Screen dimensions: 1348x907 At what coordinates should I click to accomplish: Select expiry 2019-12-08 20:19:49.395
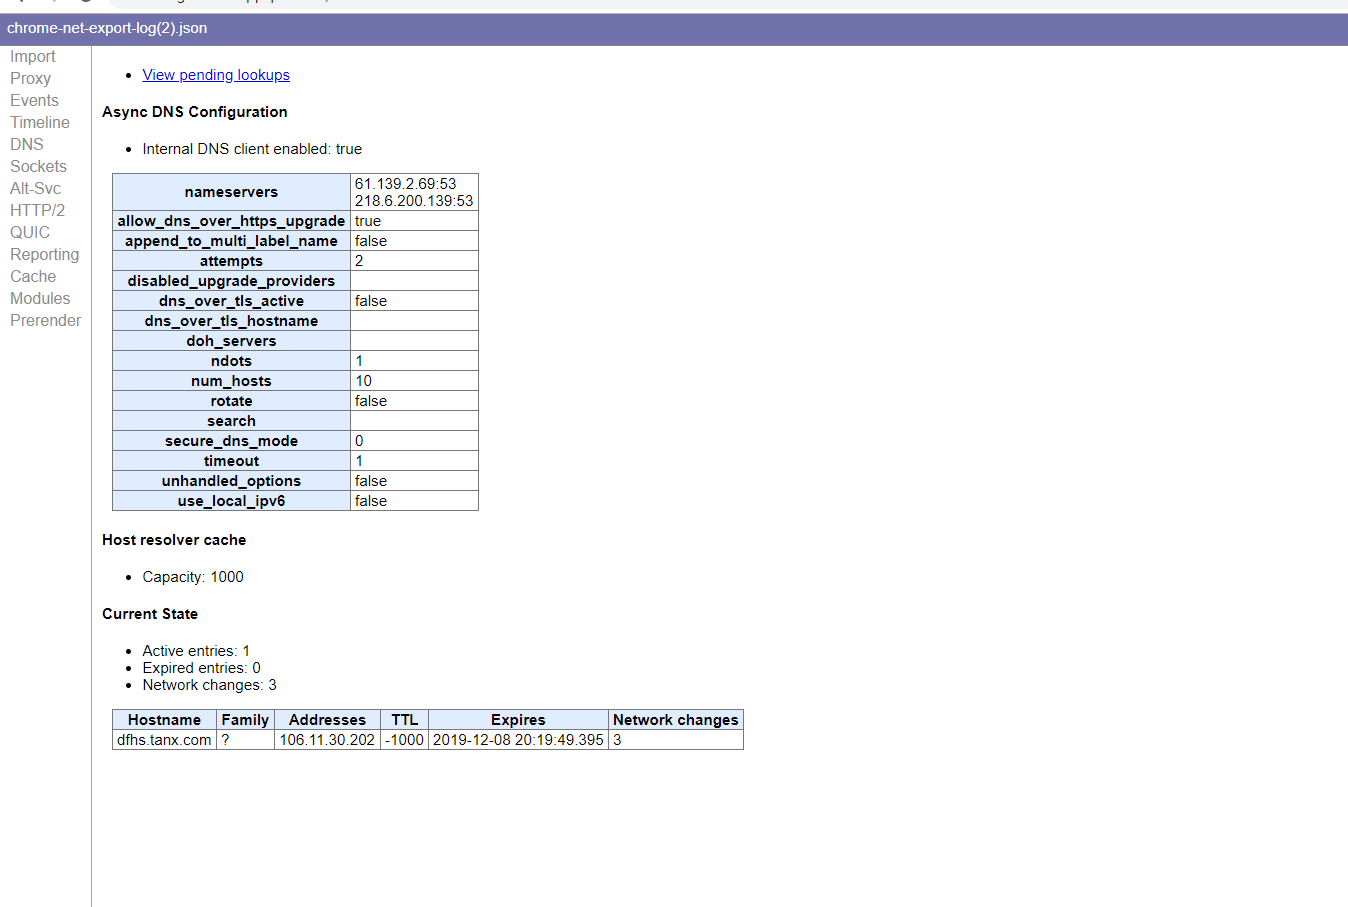(x=518, y=740)
